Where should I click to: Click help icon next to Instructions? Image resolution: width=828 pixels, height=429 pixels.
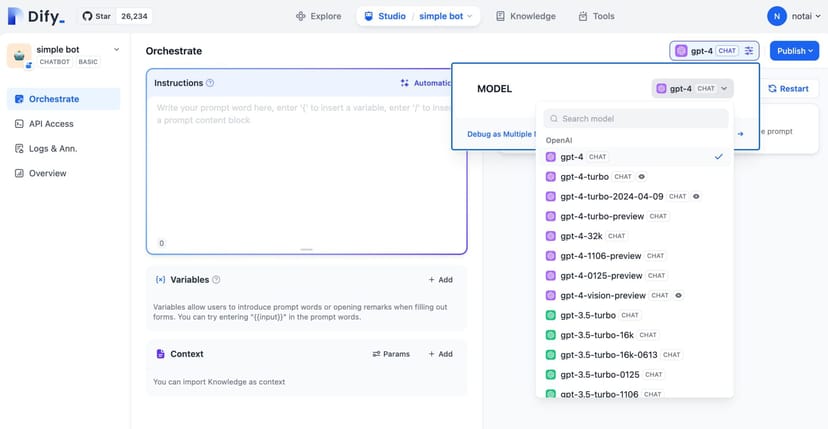pyautogui.click(x=210, y=83)
